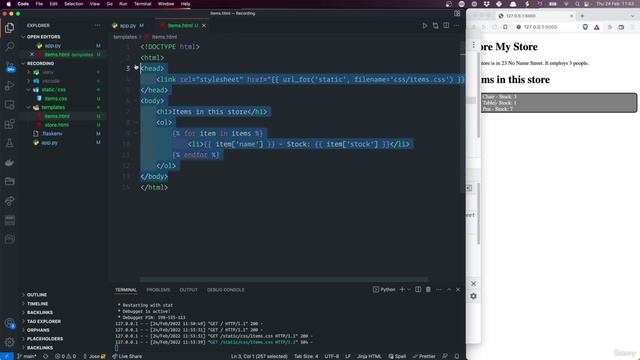Click the red triangle icon in the browser toolbar
Screen dimensions: 640x360
click(x=597, y=27)
